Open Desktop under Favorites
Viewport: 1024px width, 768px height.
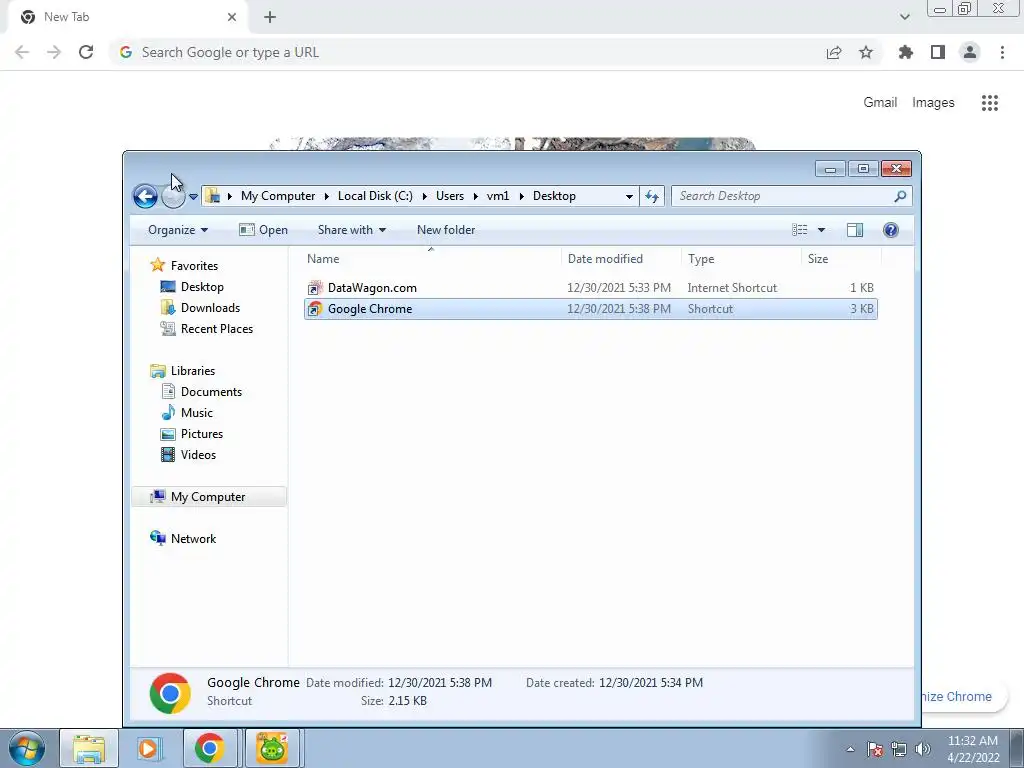coord(202,287)
